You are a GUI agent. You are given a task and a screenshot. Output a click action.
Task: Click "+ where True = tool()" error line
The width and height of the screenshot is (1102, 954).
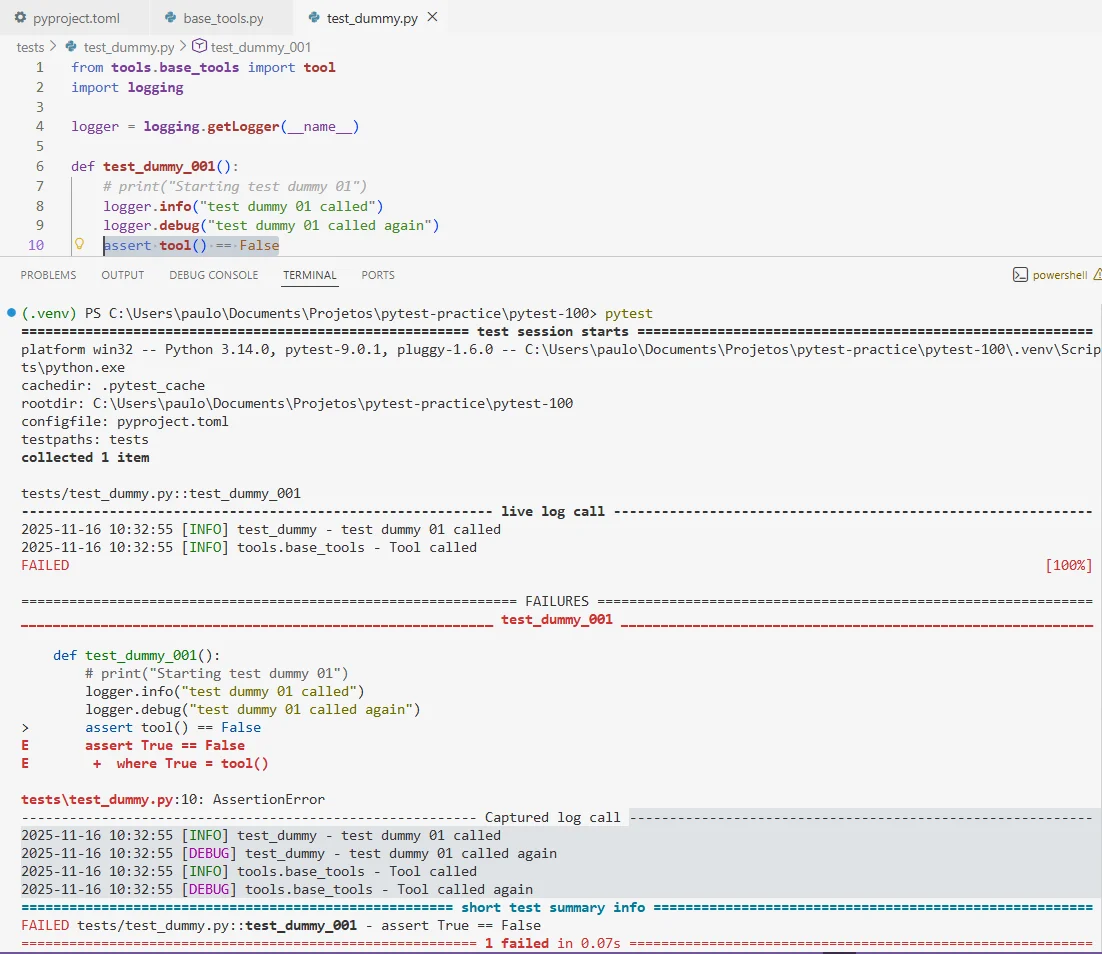pyautogui.click(x=180, y=763)
